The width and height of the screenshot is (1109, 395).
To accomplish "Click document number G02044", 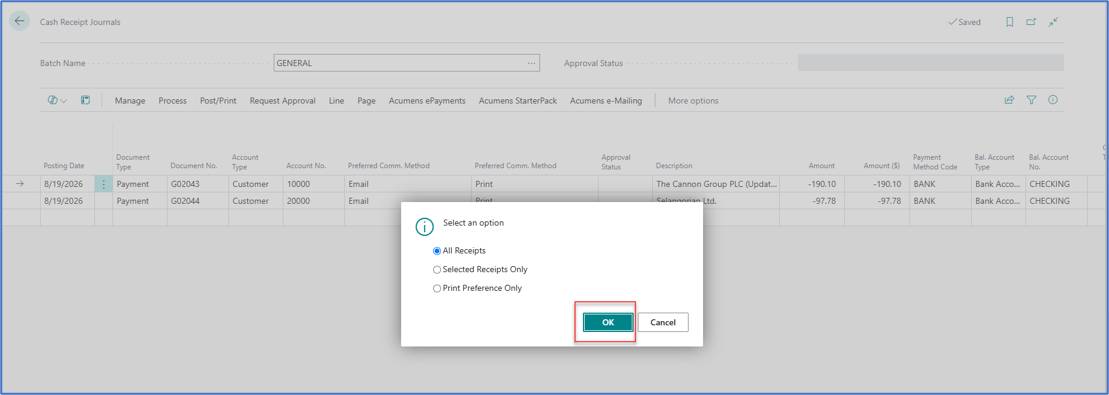I will point(185,201).
